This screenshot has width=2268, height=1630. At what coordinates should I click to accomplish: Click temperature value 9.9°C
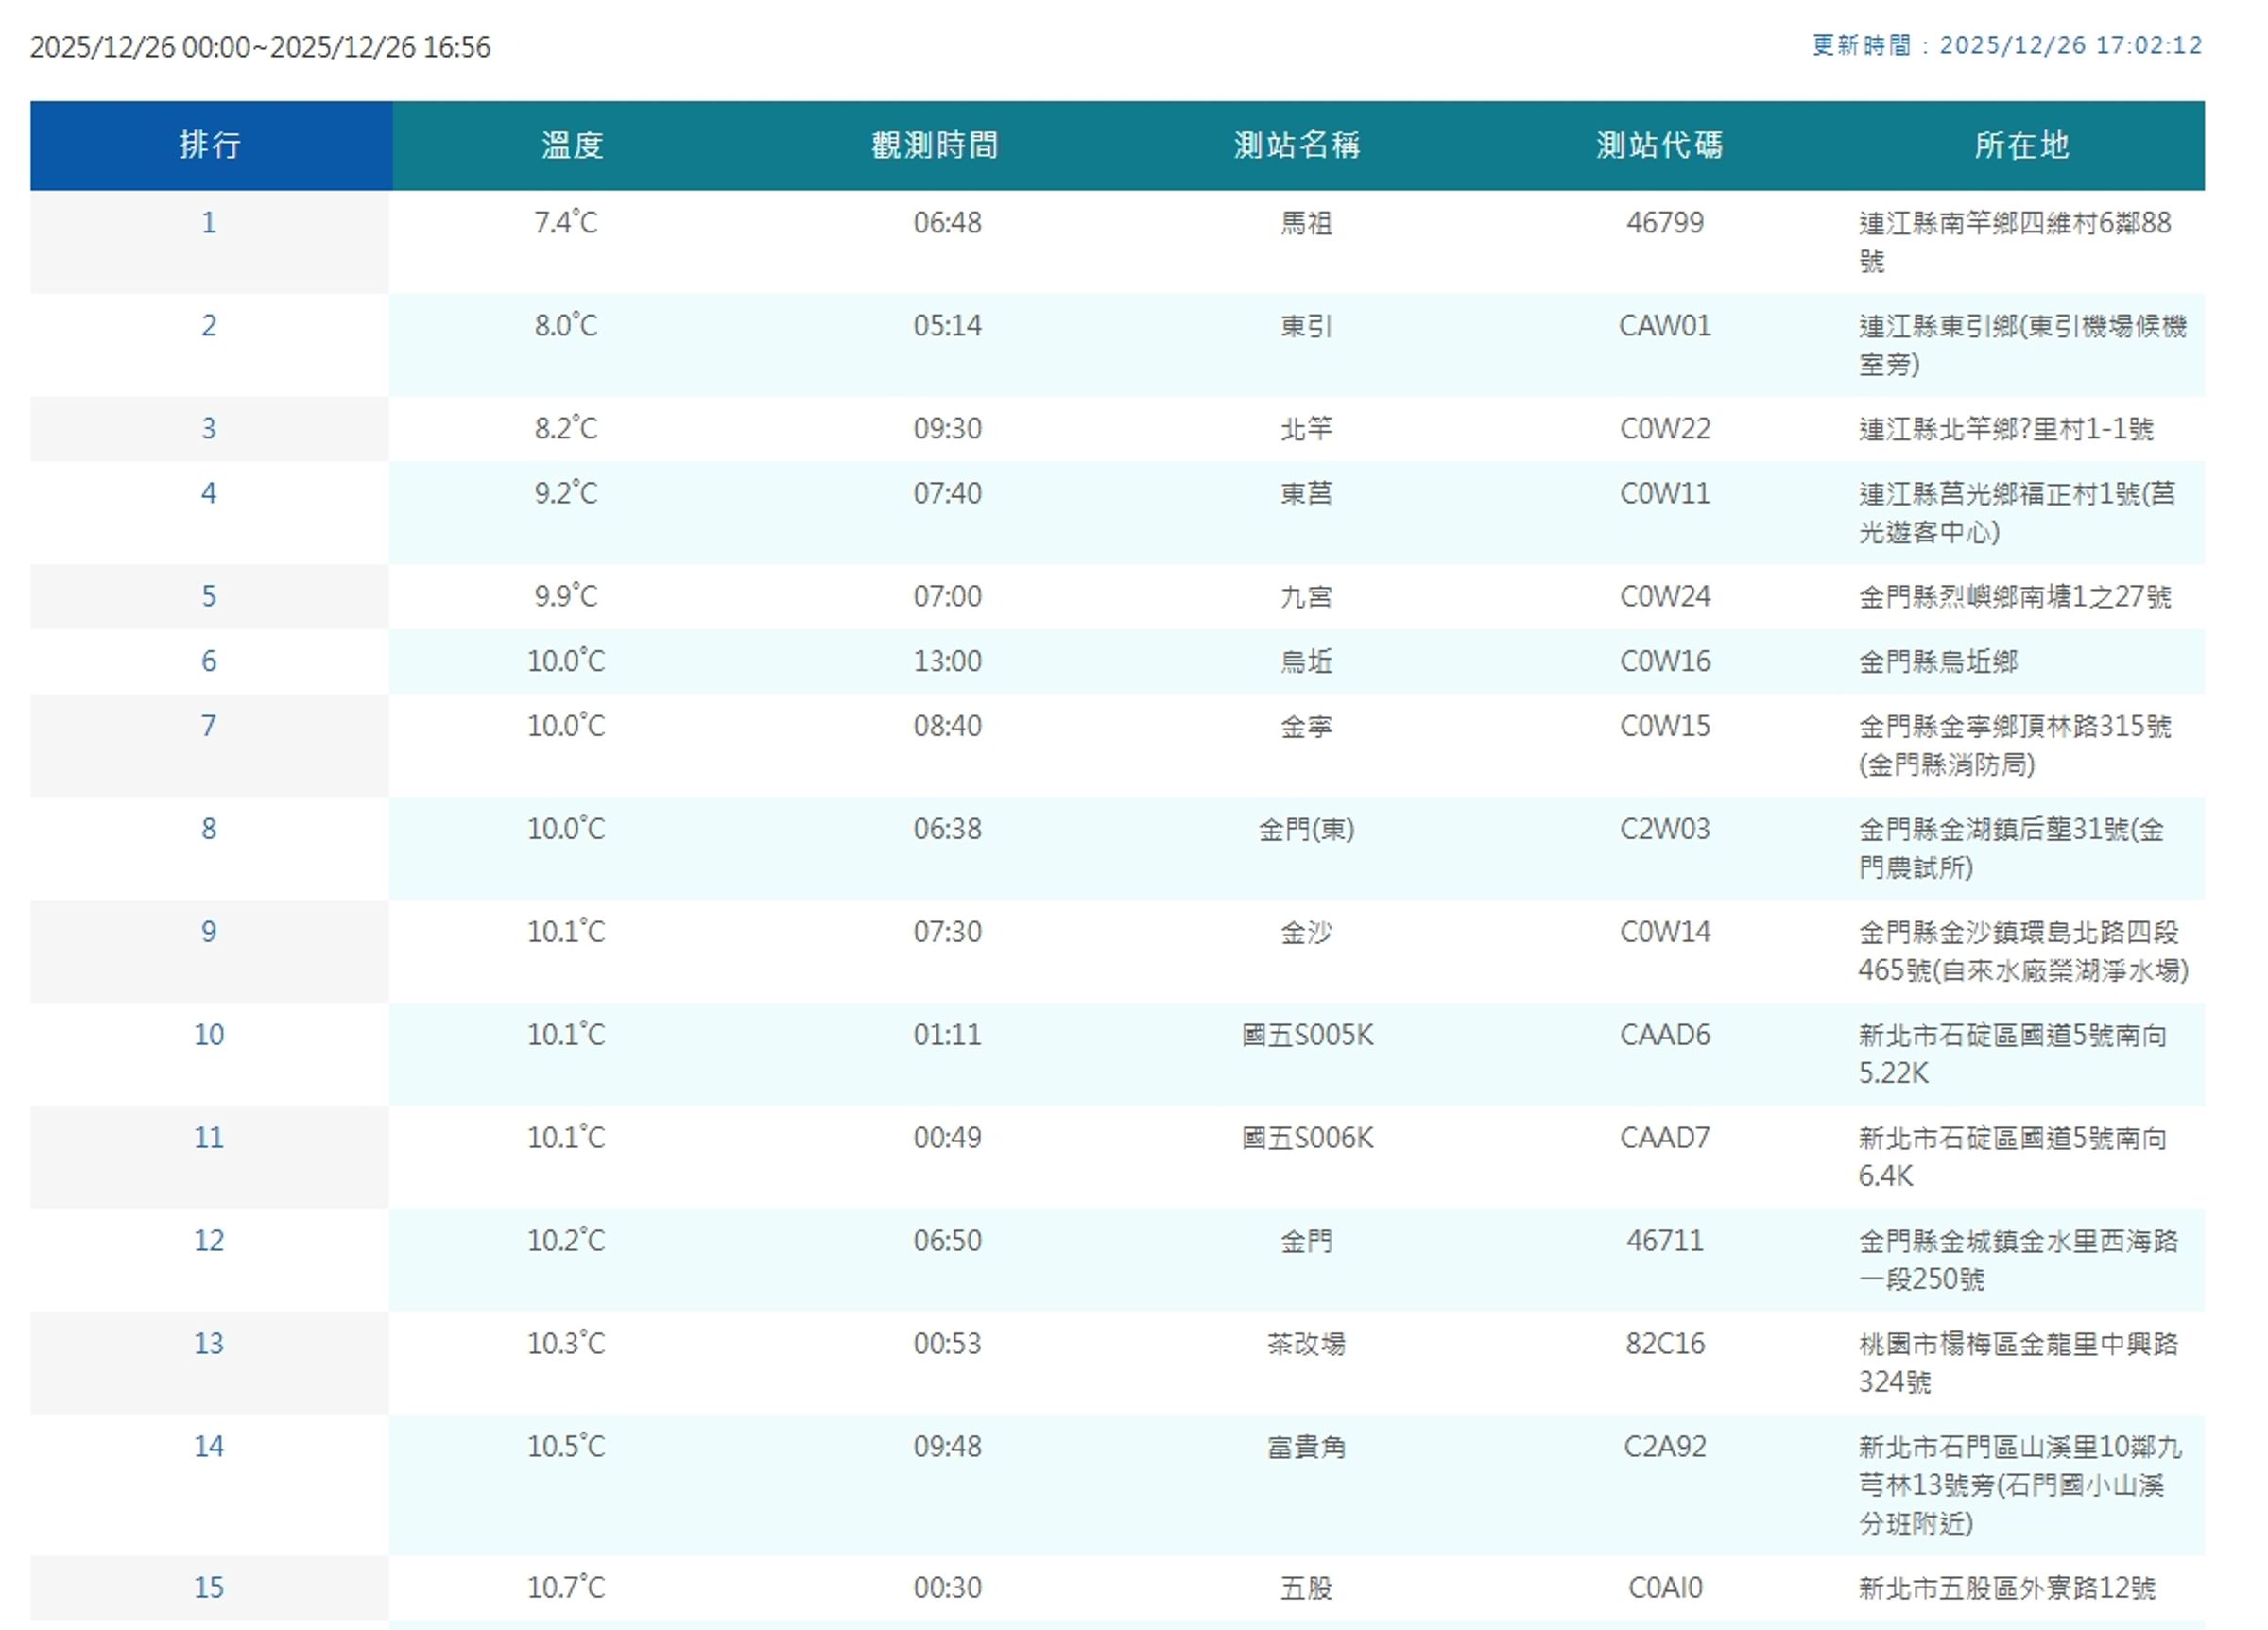[x=566, y=596]
